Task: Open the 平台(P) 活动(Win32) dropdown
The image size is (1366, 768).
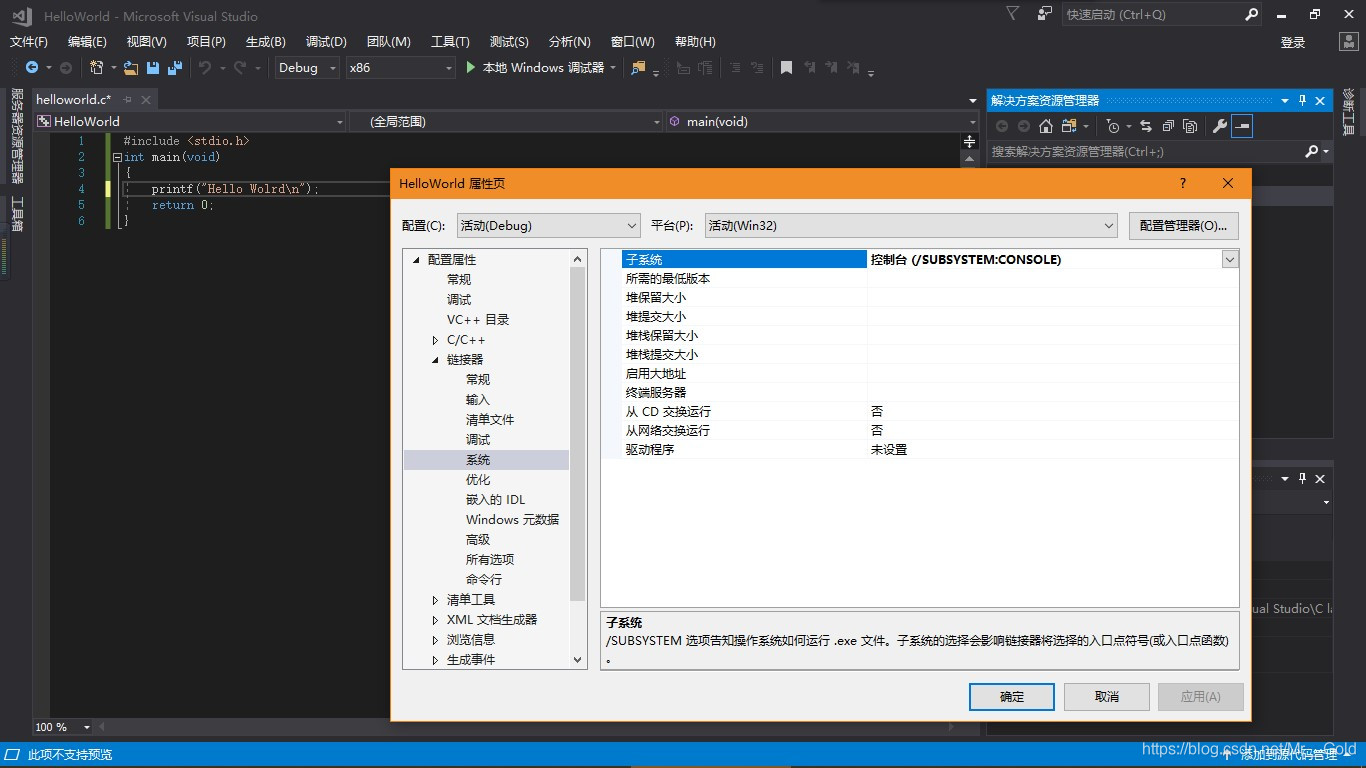Action: click(911, 225)
